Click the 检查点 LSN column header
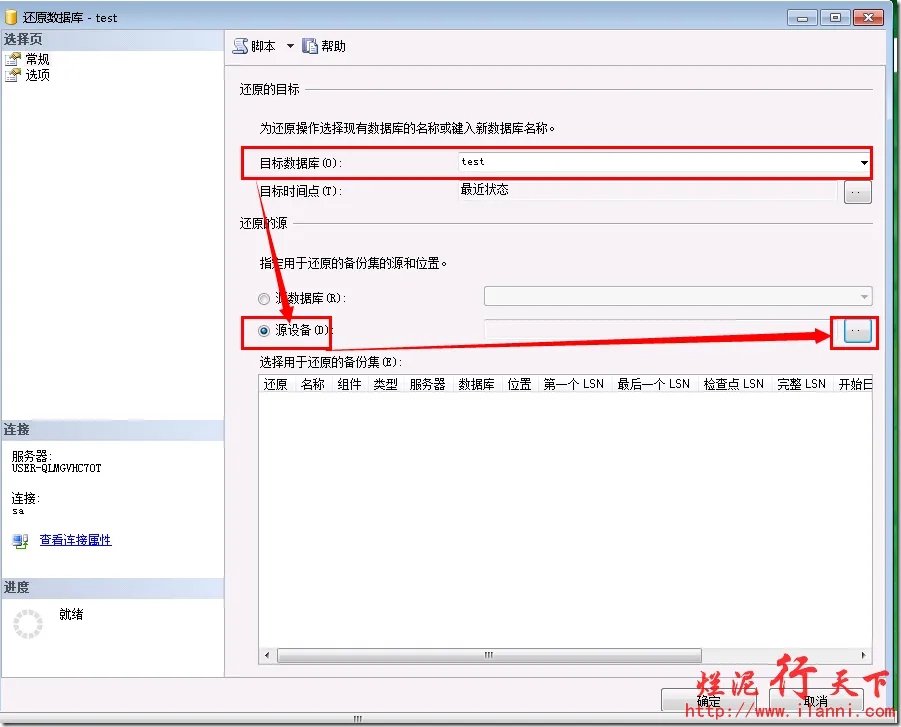 (734, 384)
